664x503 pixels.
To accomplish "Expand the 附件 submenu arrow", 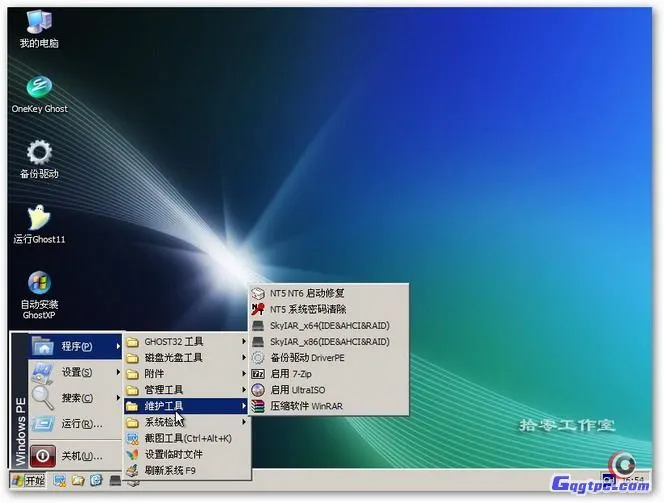I will [244, 373].
